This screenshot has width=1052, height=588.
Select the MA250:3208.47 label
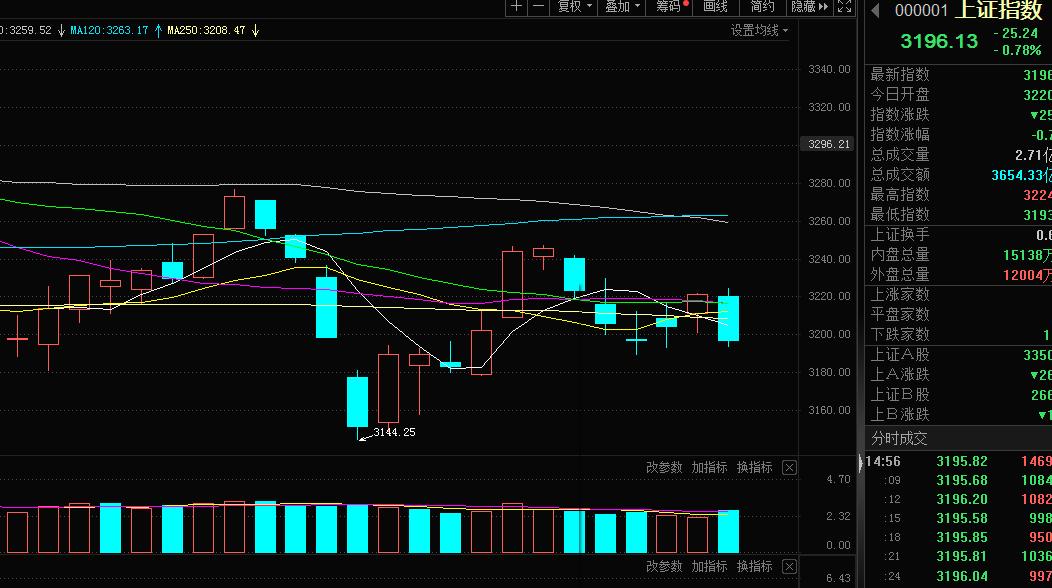206,30
